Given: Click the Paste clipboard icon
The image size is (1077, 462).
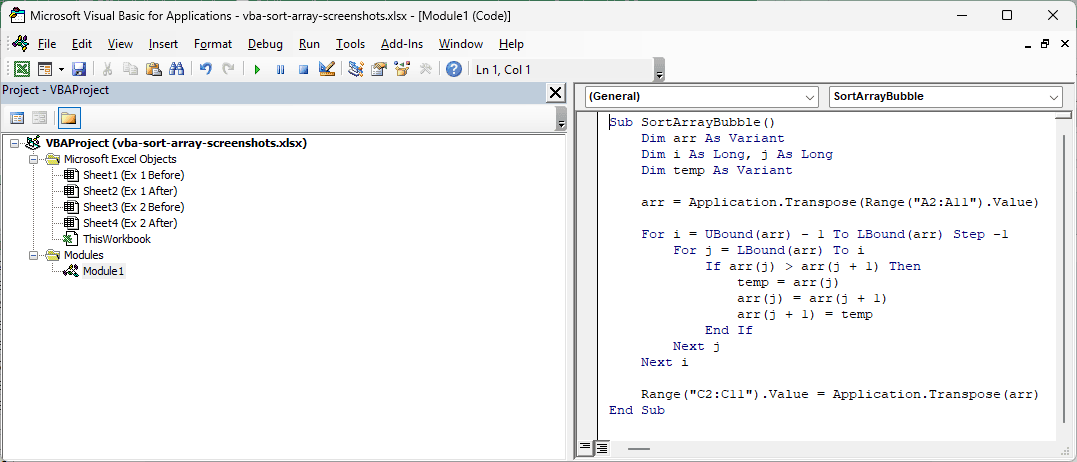Looking at the screenshot, I should (153, 69).
